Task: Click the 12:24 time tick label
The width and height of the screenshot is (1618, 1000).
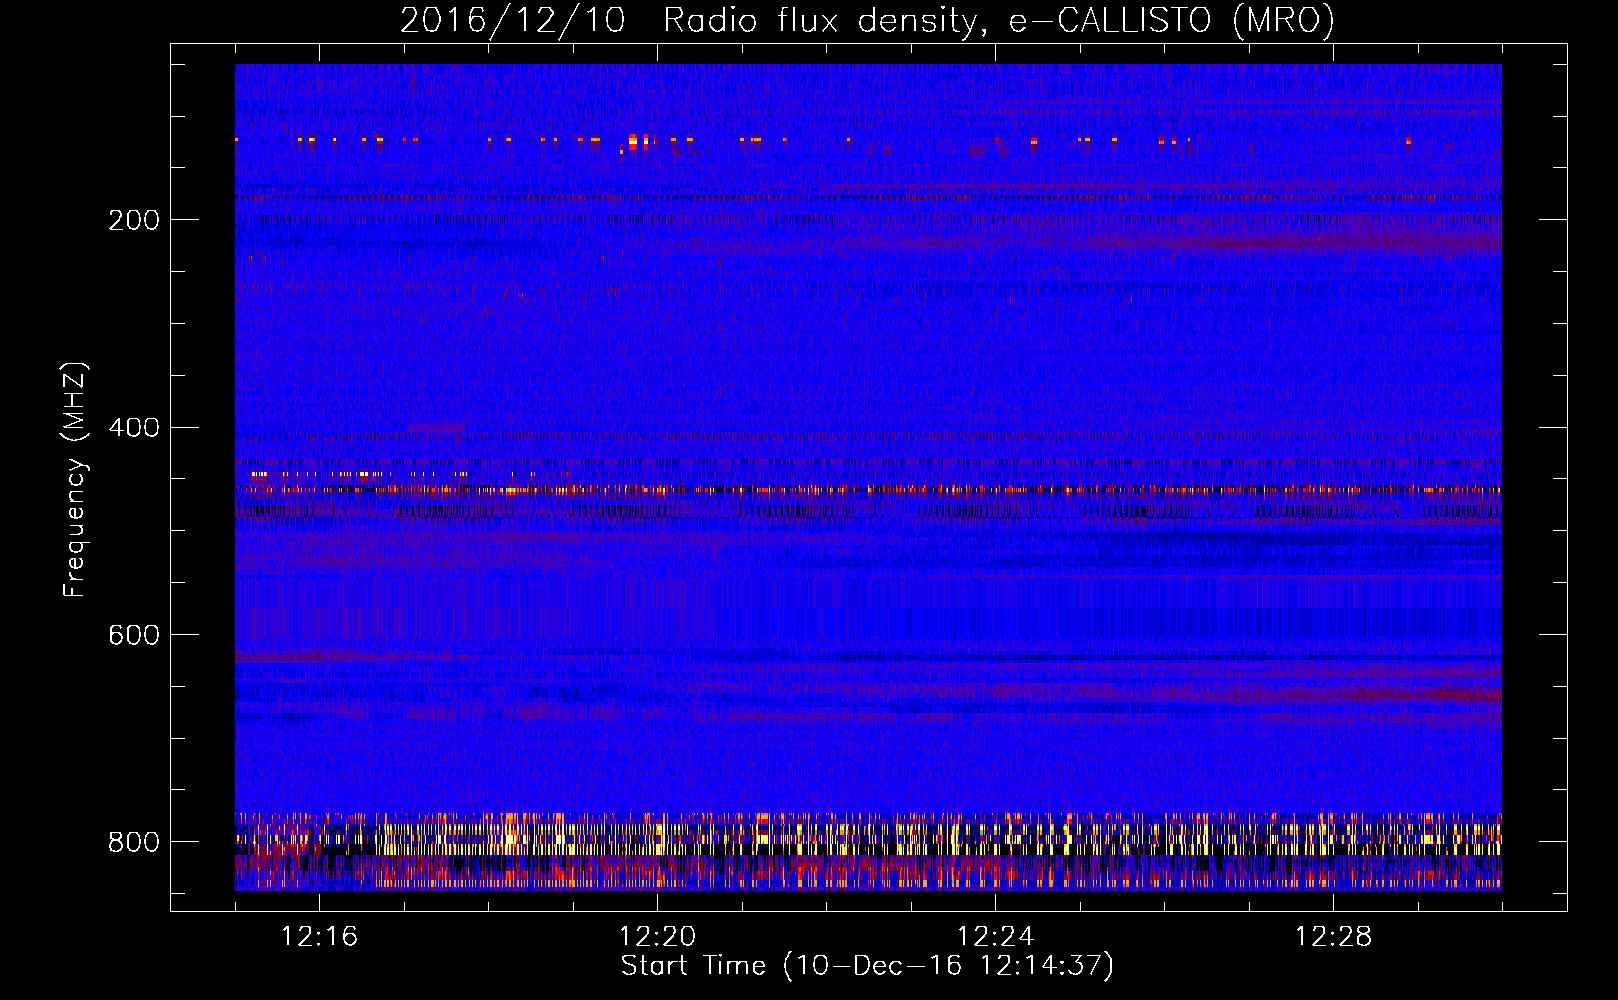Action: 996,937
